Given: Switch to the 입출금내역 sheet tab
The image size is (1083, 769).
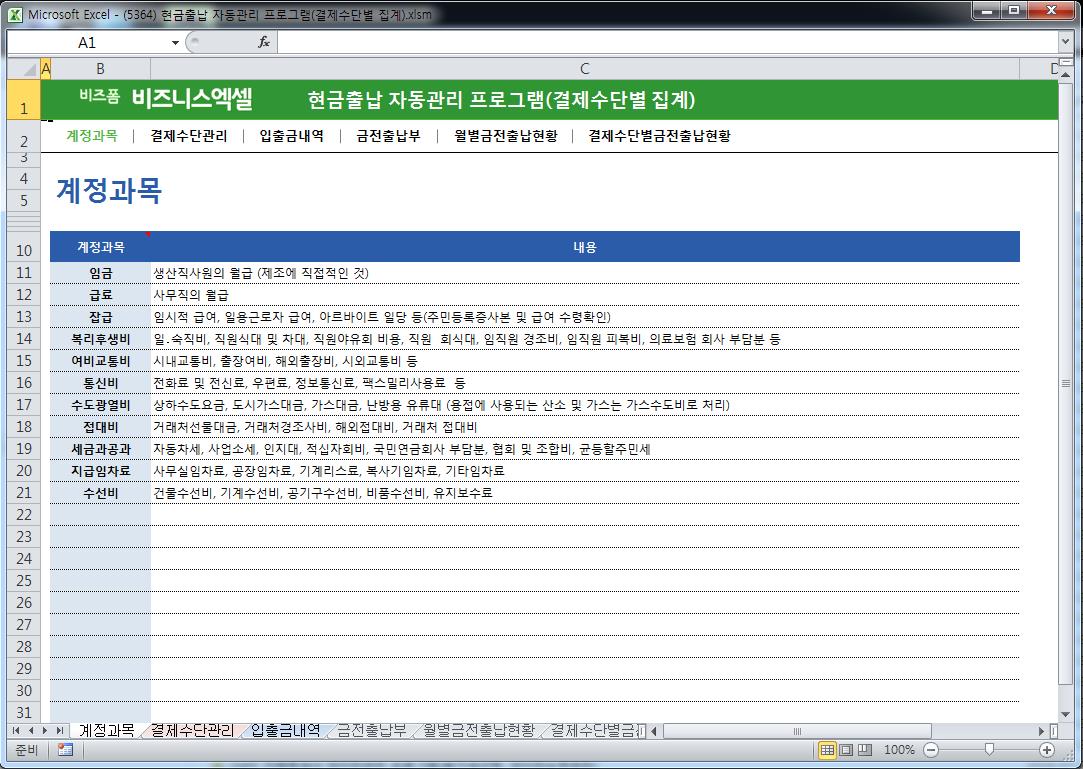Looking at the screenshot, I should tap(285, 730).
